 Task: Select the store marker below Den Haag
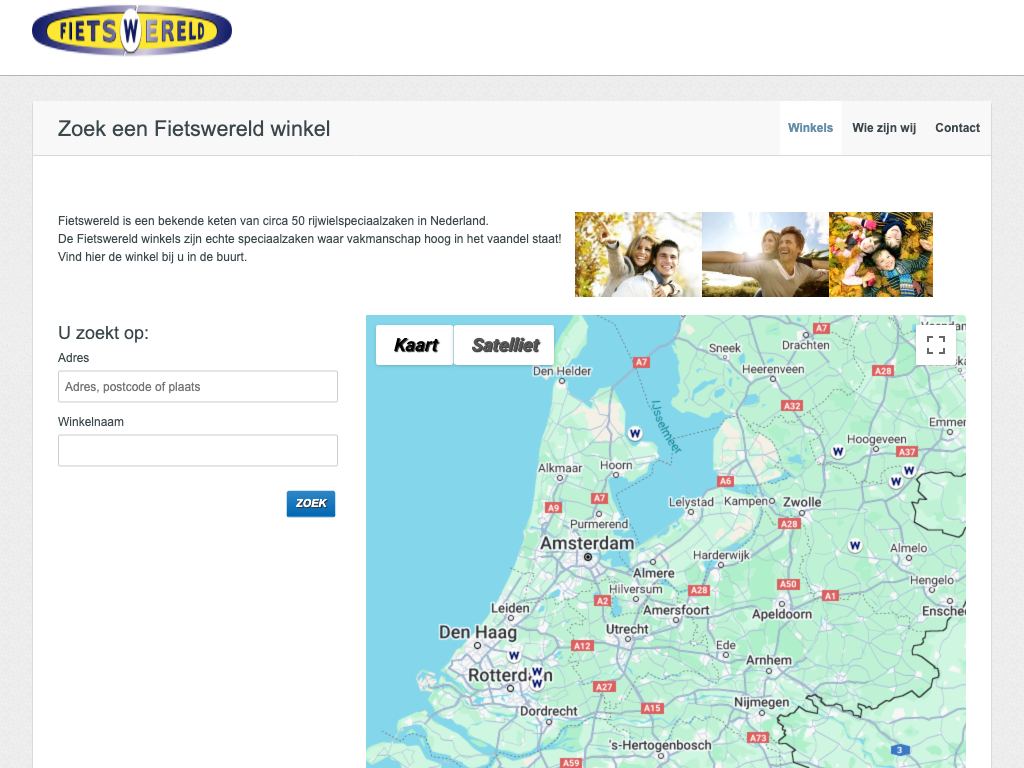click(514, 655)
